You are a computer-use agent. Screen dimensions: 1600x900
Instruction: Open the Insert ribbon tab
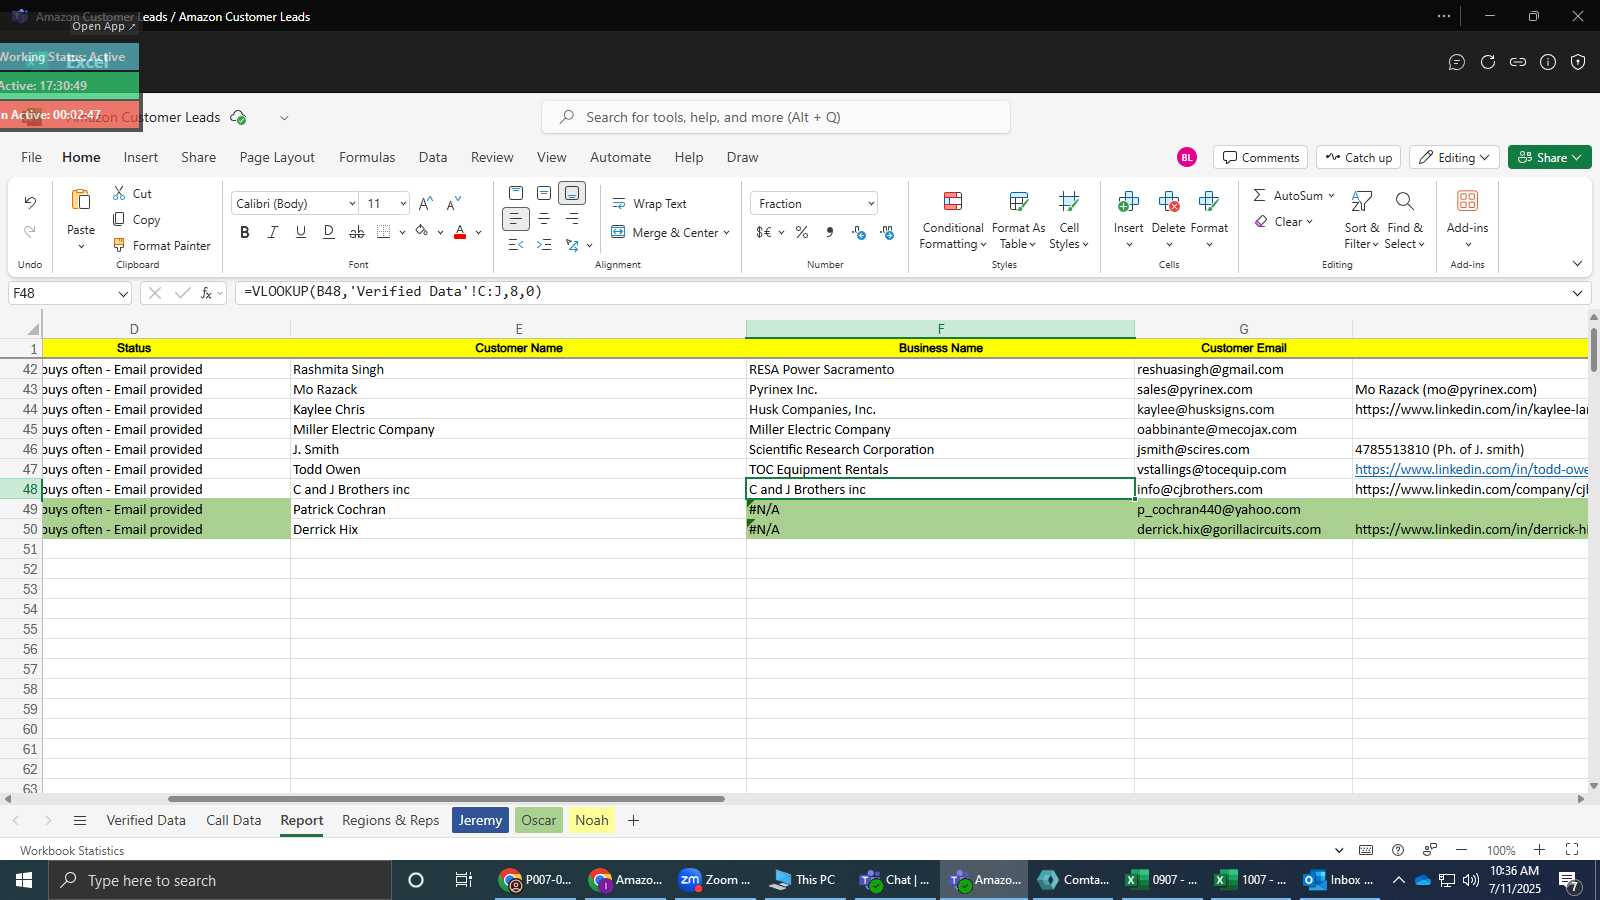click(x=141, y=157)
